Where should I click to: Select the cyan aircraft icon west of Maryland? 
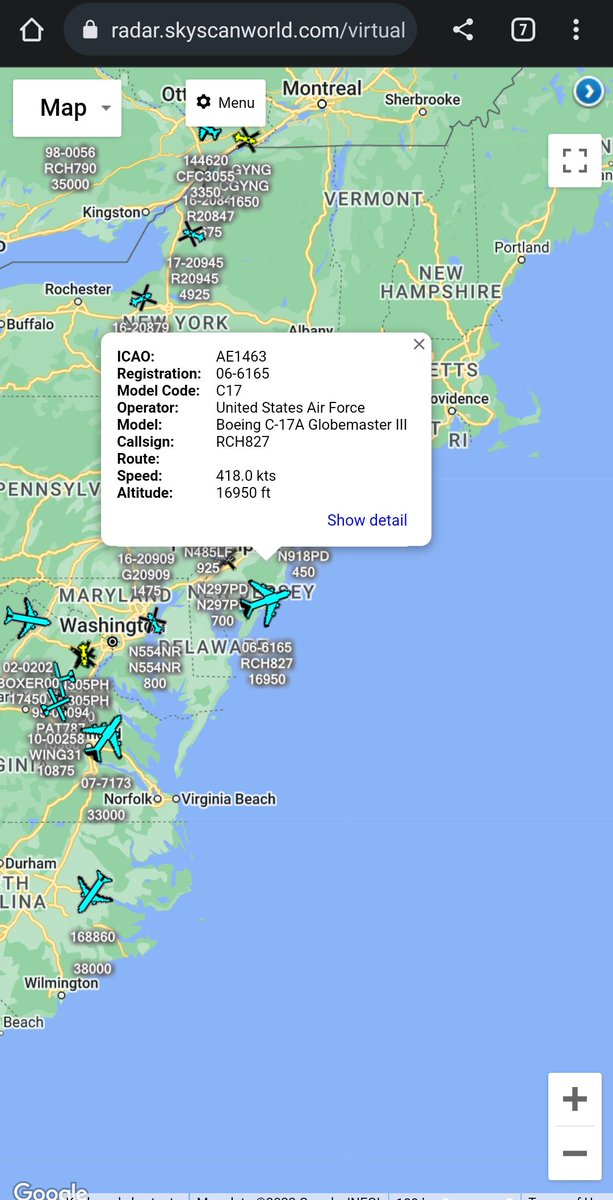coord(27,618)
